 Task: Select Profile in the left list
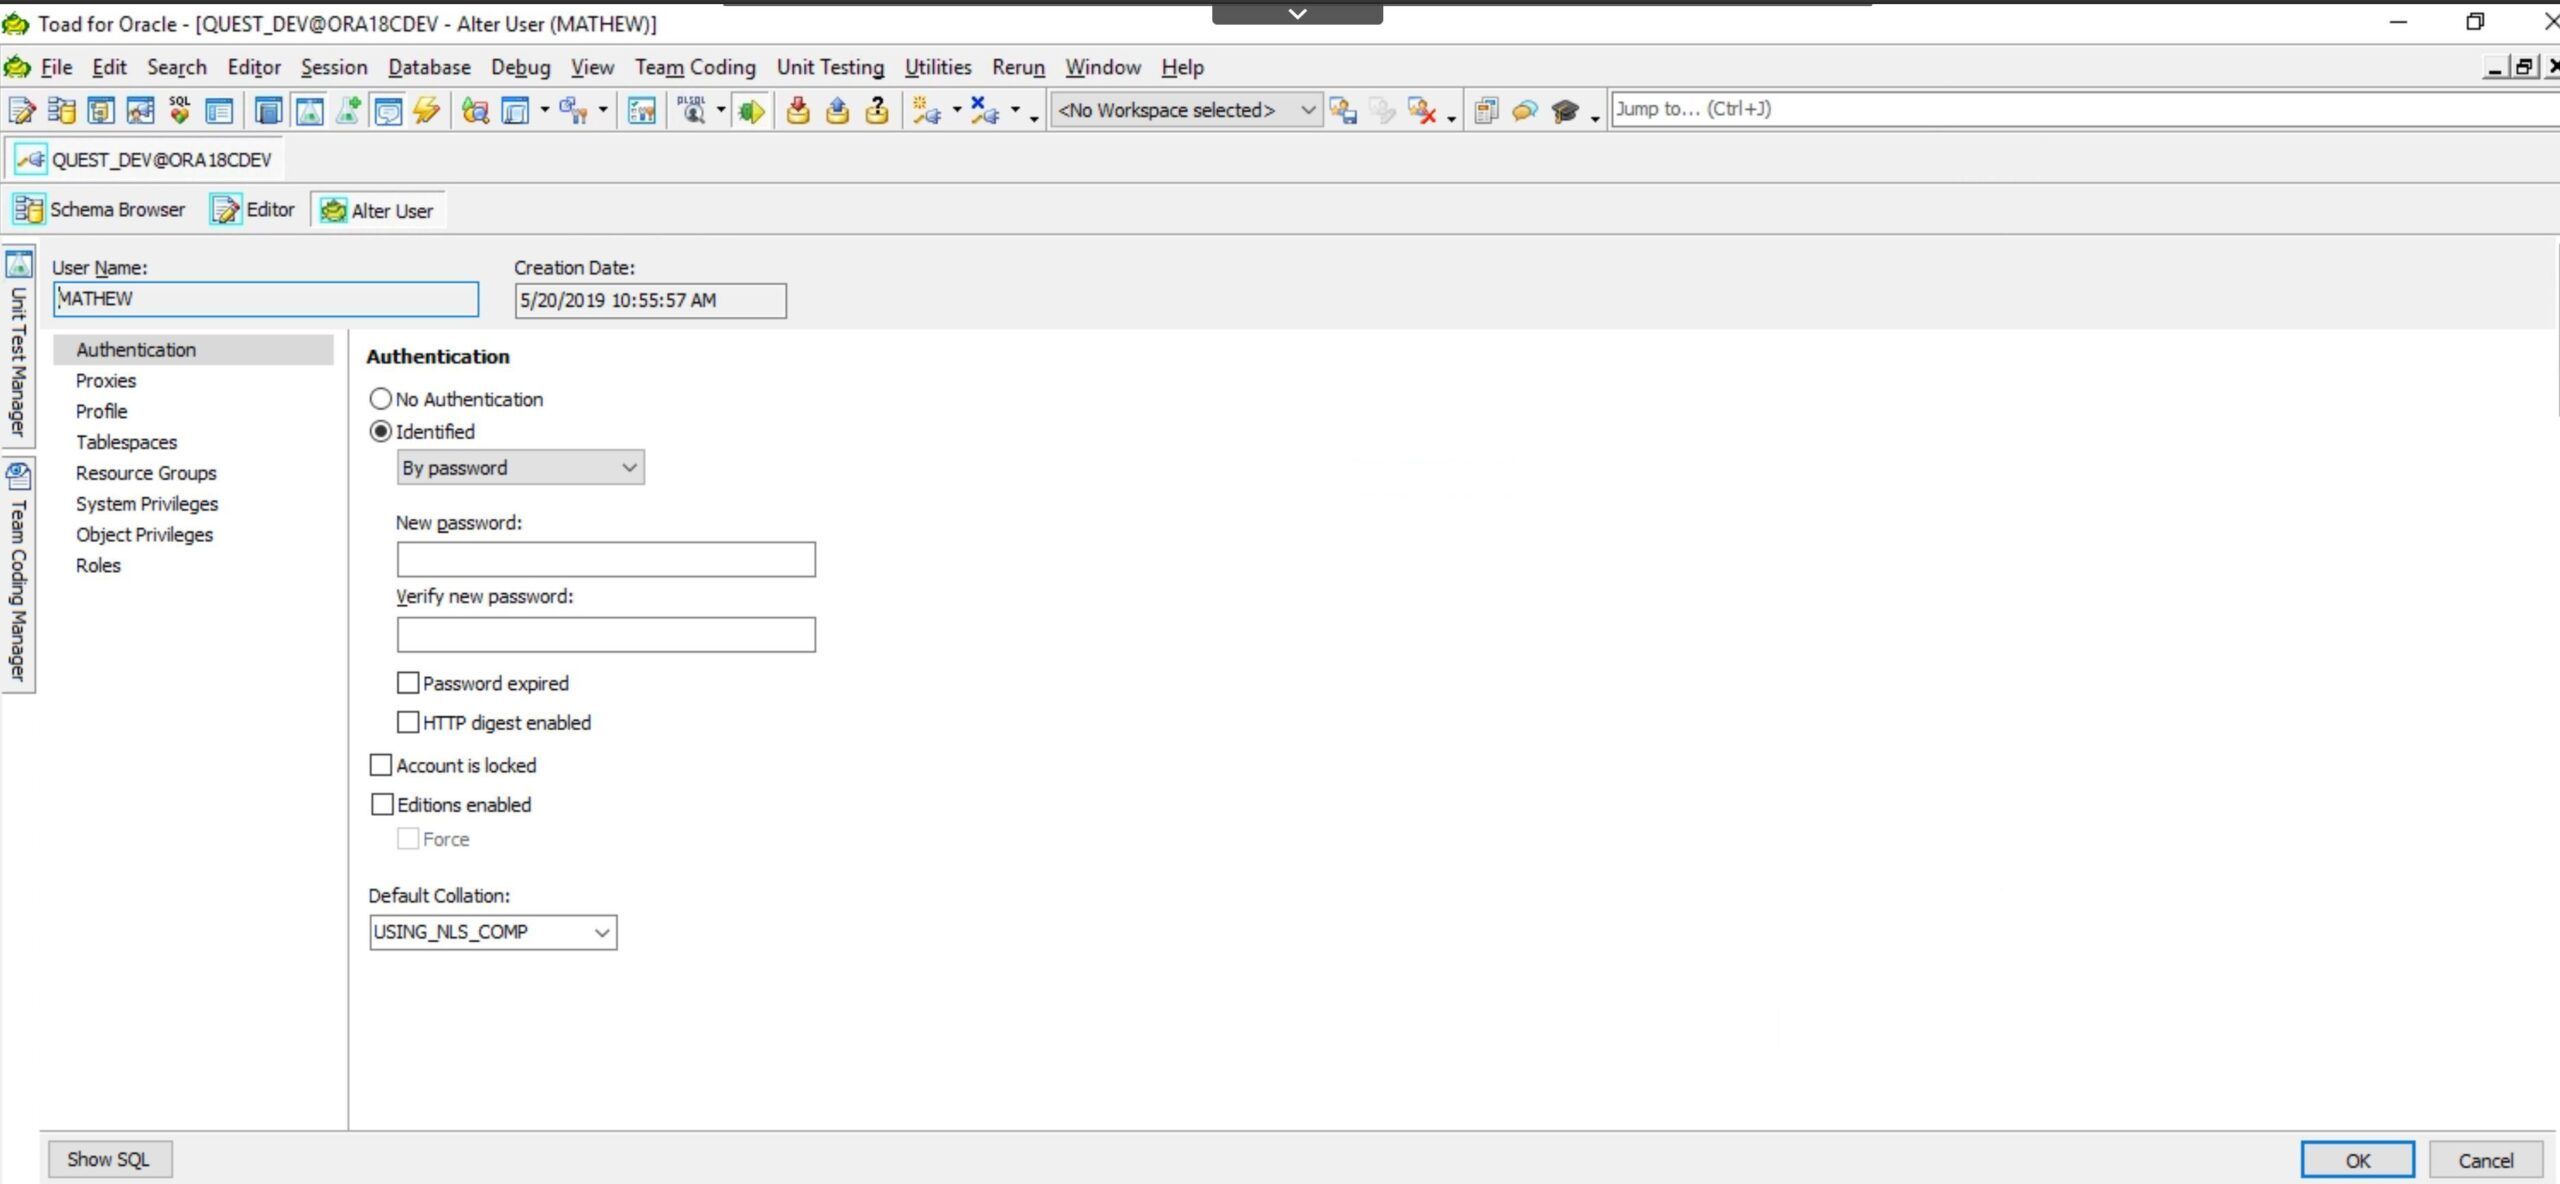pyautogui.click(x=101, y=412)
